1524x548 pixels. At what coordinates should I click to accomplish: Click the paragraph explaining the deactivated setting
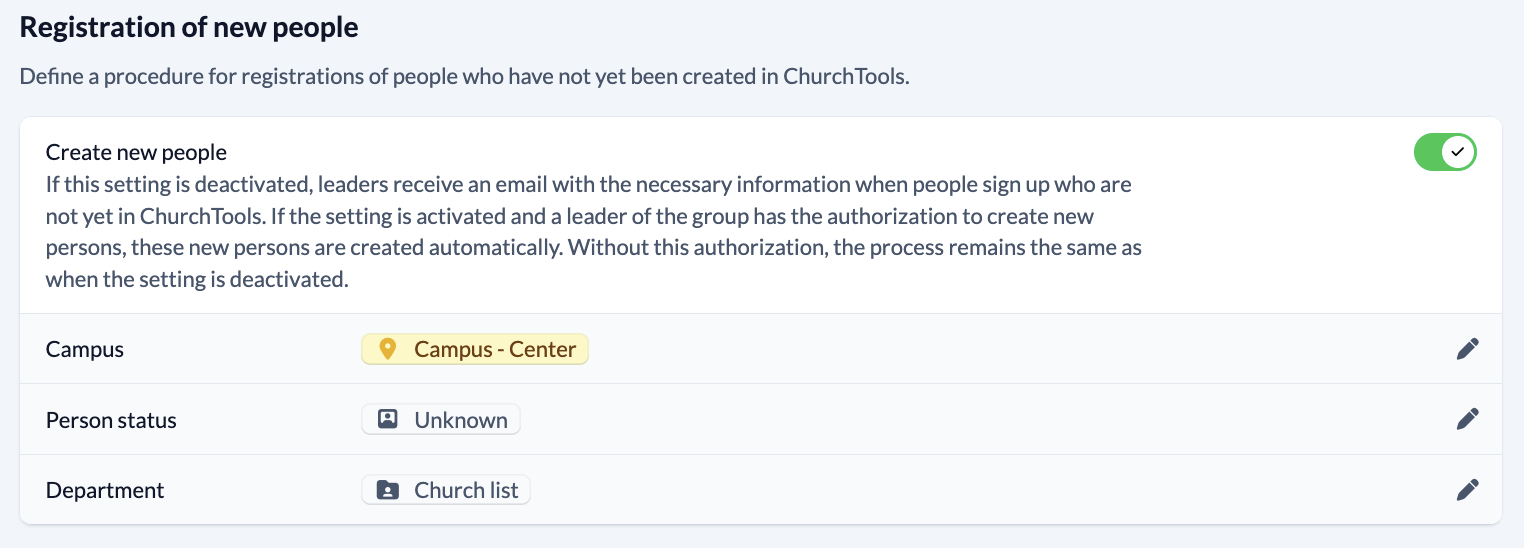594,232
